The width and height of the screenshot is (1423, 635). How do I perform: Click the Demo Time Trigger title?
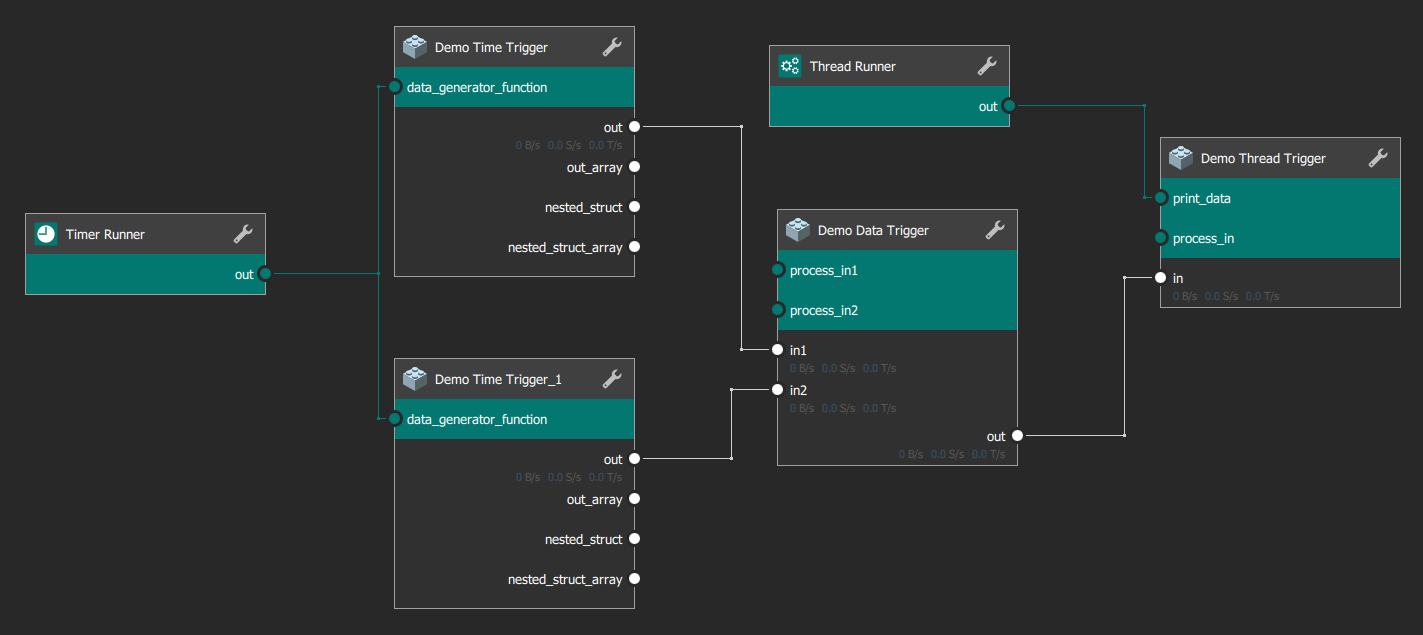[491, 47]
